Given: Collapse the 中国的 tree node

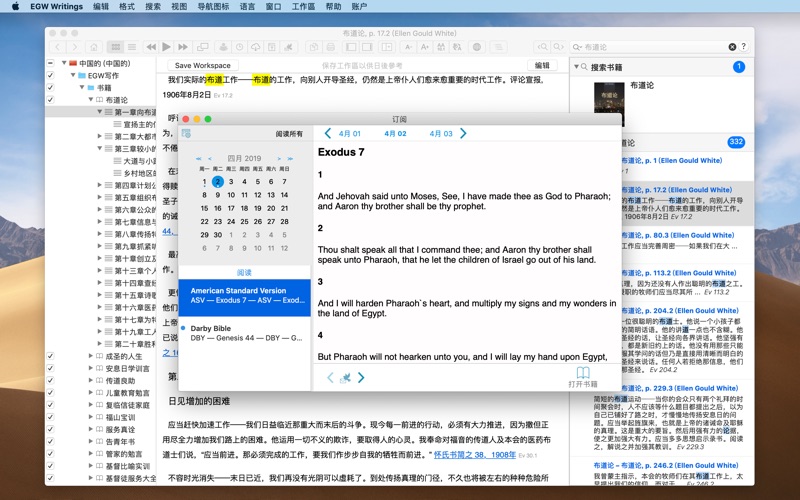Looking at the screenshot, I should pos(64,63).
